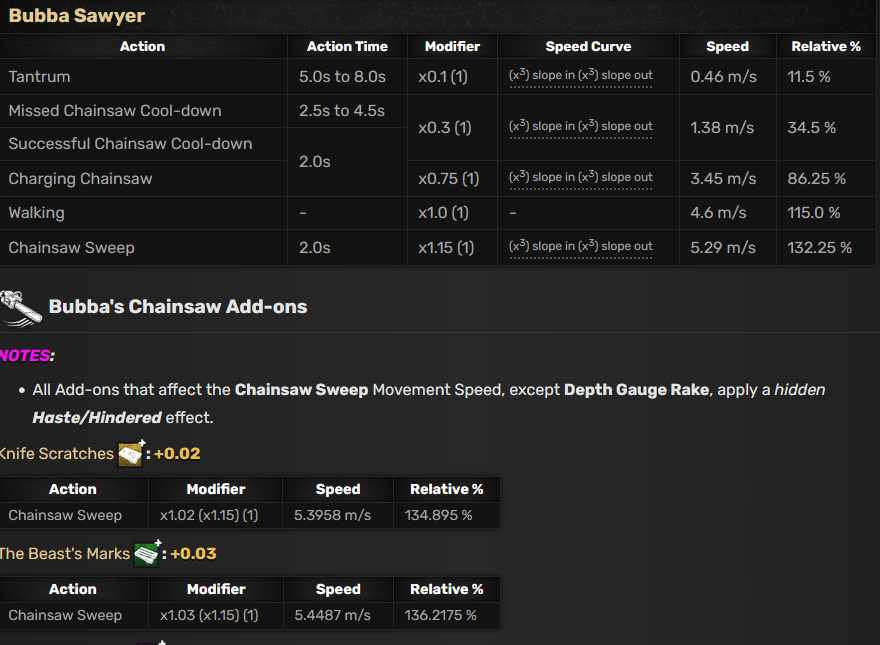Screen dimensions: 880x645
Task: Follow the Knife Scratches link
Action: 56,454
